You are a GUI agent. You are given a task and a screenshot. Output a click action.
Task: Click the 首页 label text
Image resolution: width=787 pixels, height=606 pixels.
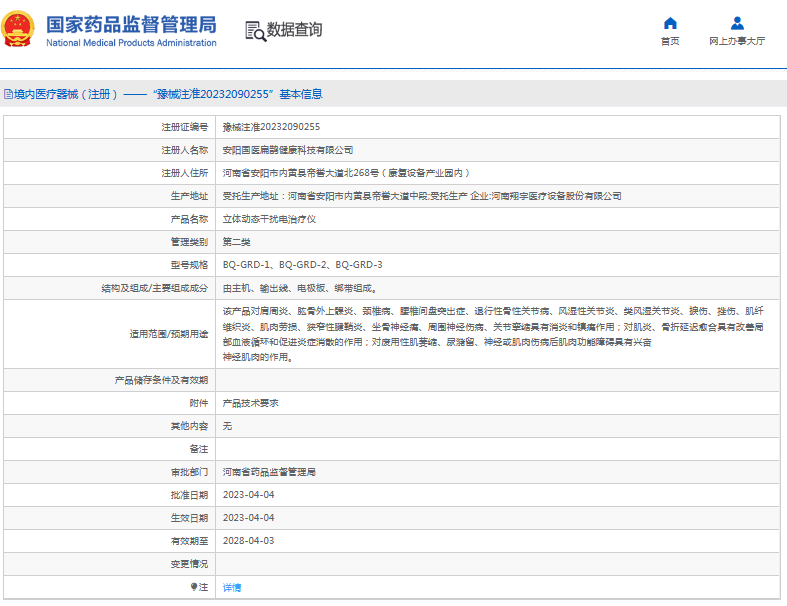[670, 41]
